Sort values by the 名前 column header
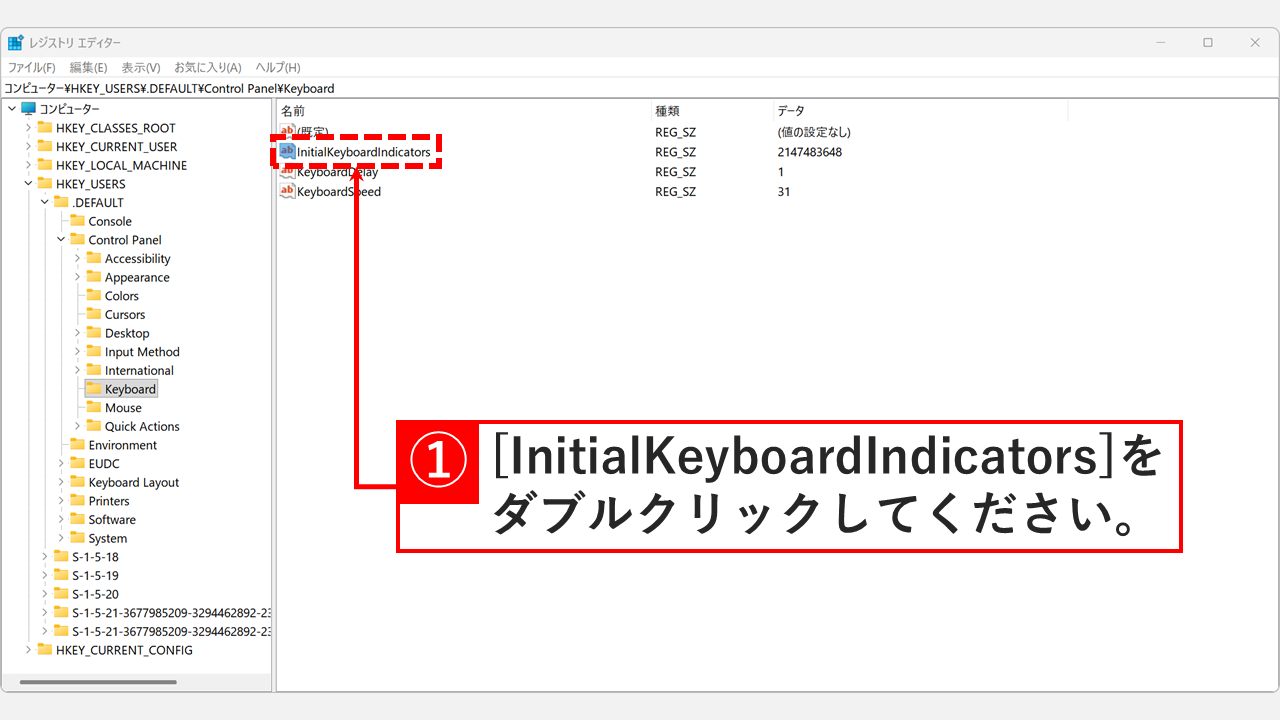Screen dimensions: 1280x720 pyautogui.click(x=291, y=110)
